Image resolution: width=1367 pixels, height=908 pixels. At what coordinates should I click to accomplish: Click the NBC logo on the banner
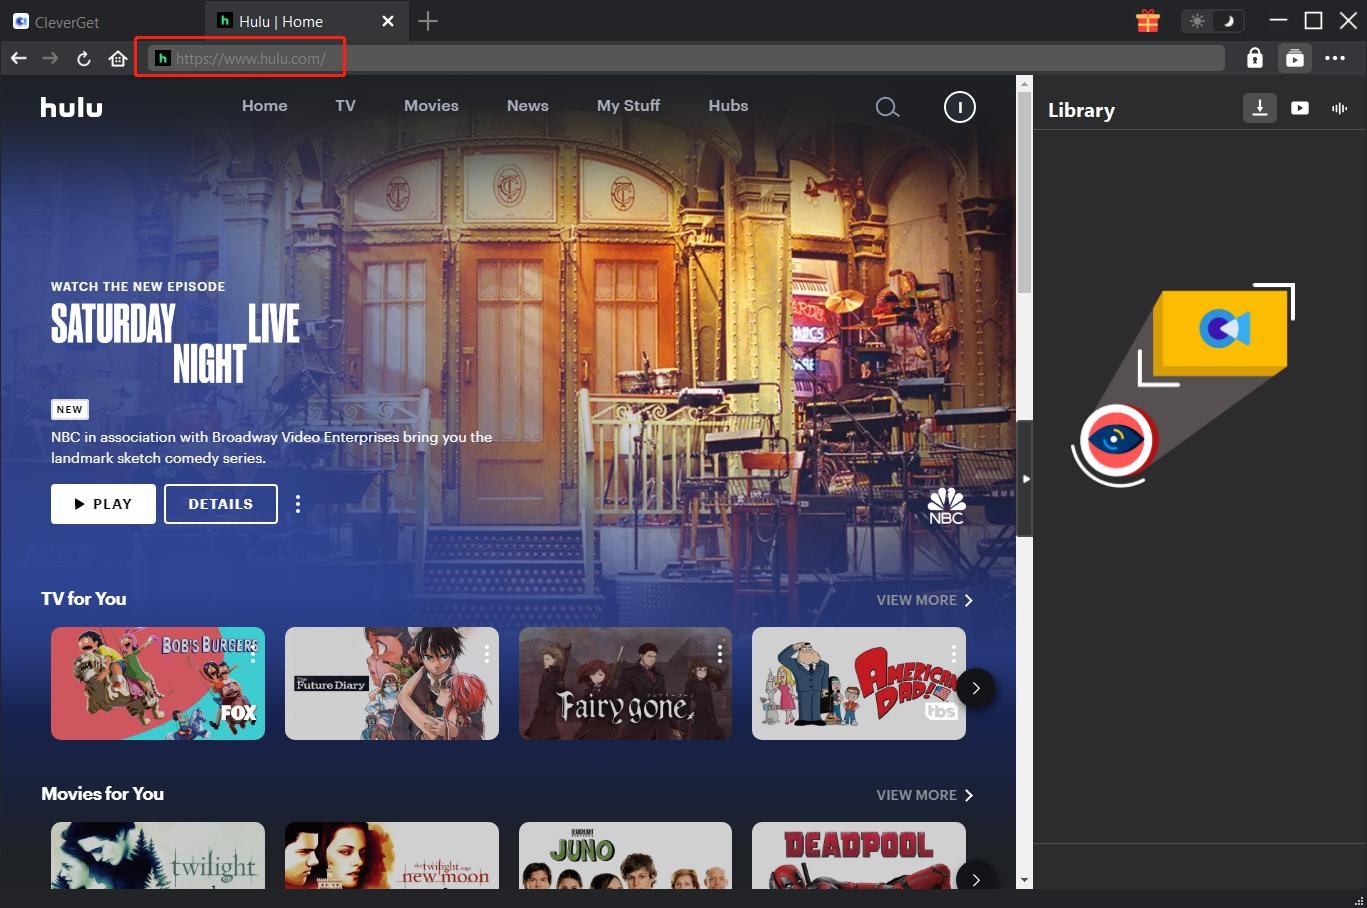(x=945, y=505)
